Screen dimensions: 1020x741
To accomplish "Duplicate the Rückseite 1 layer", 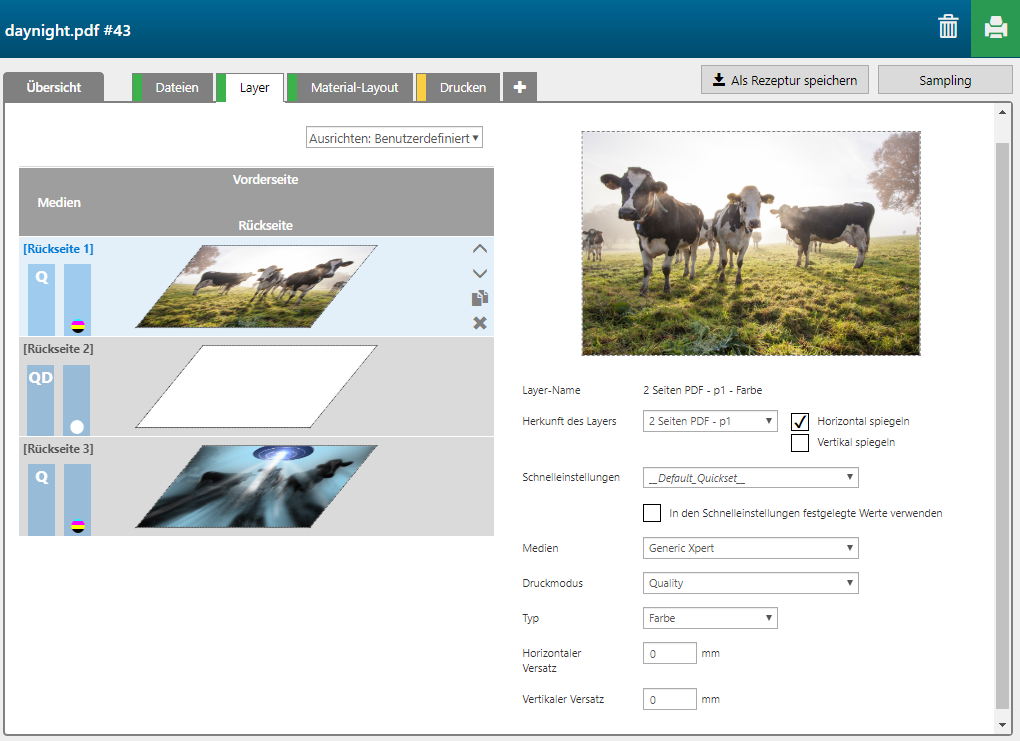I will pos(479,298).
